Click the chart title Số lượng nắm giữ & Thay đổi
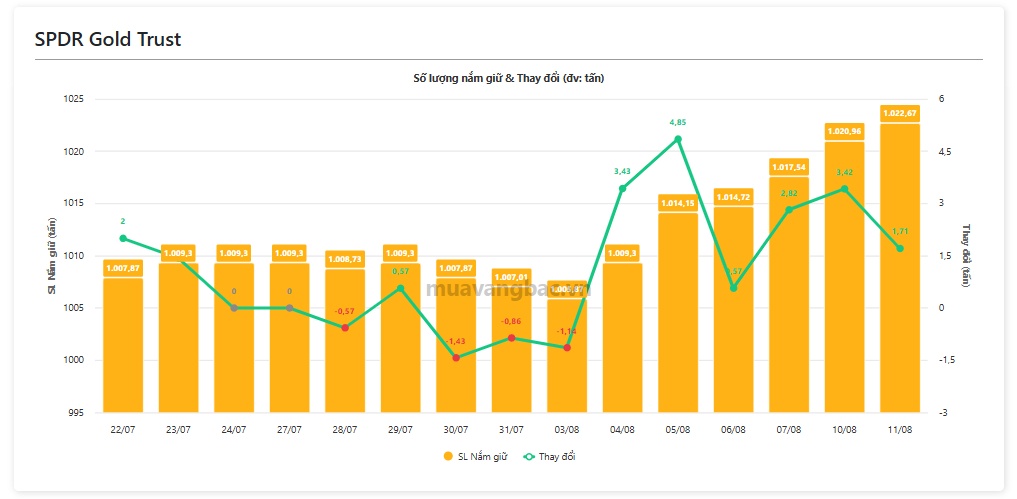The image size is (1017, 499). 509,79
